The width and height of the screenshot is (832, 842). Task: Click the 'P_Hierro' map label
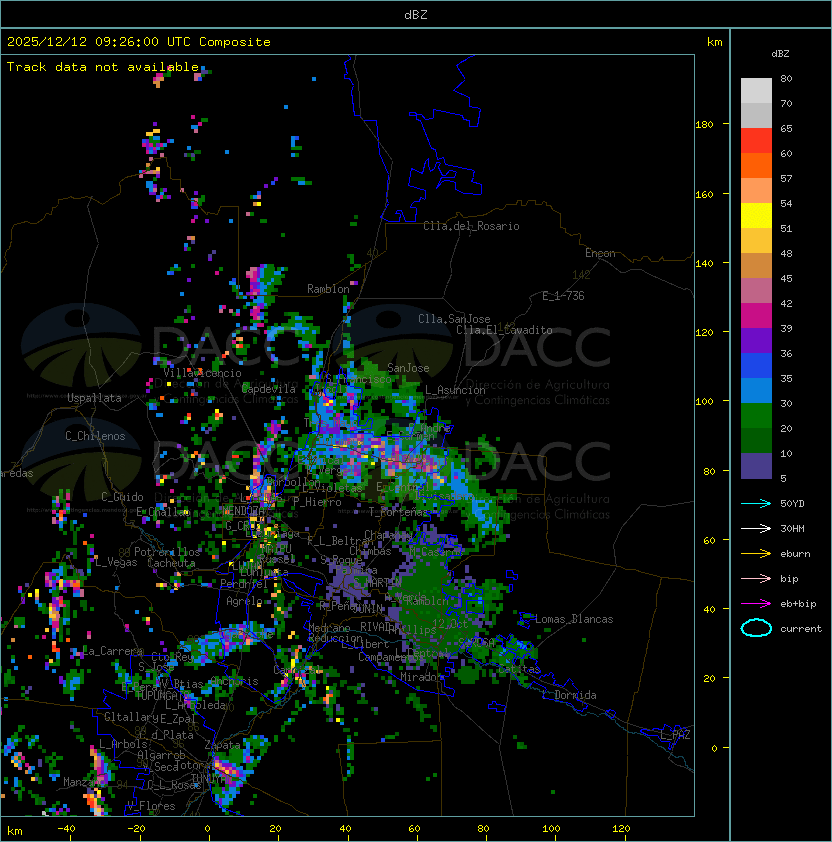tap(317, 502)
